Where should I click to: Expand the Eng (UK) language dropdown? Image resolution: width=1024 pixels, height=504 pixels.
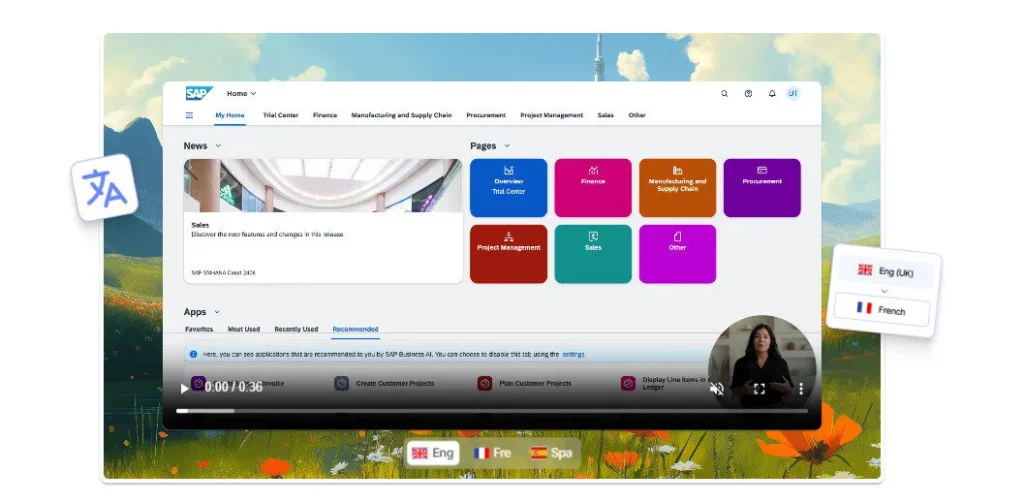(884, 272)
